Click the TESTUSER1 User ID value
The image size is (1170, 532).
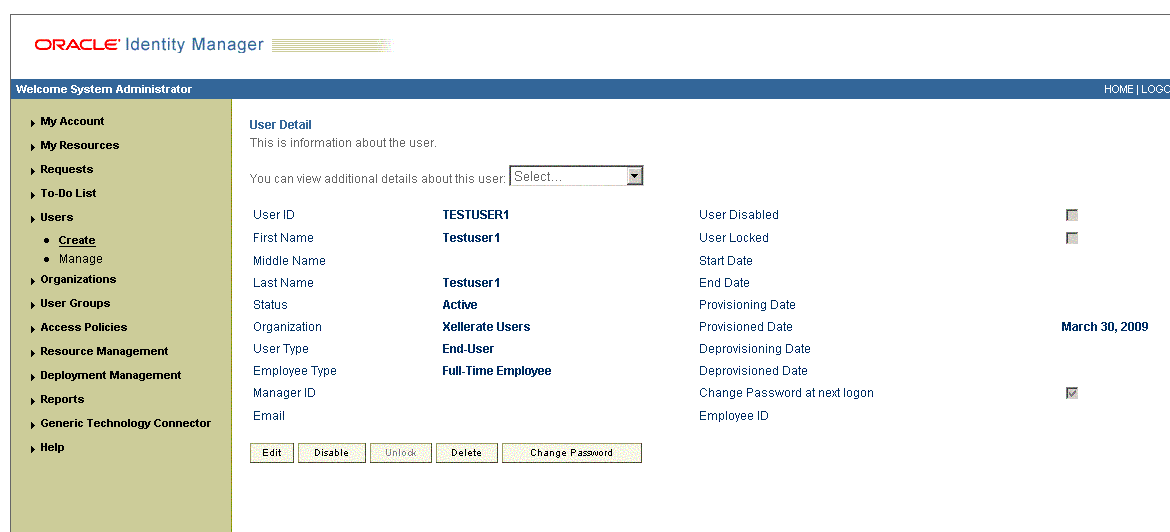[x=475, y=215]
